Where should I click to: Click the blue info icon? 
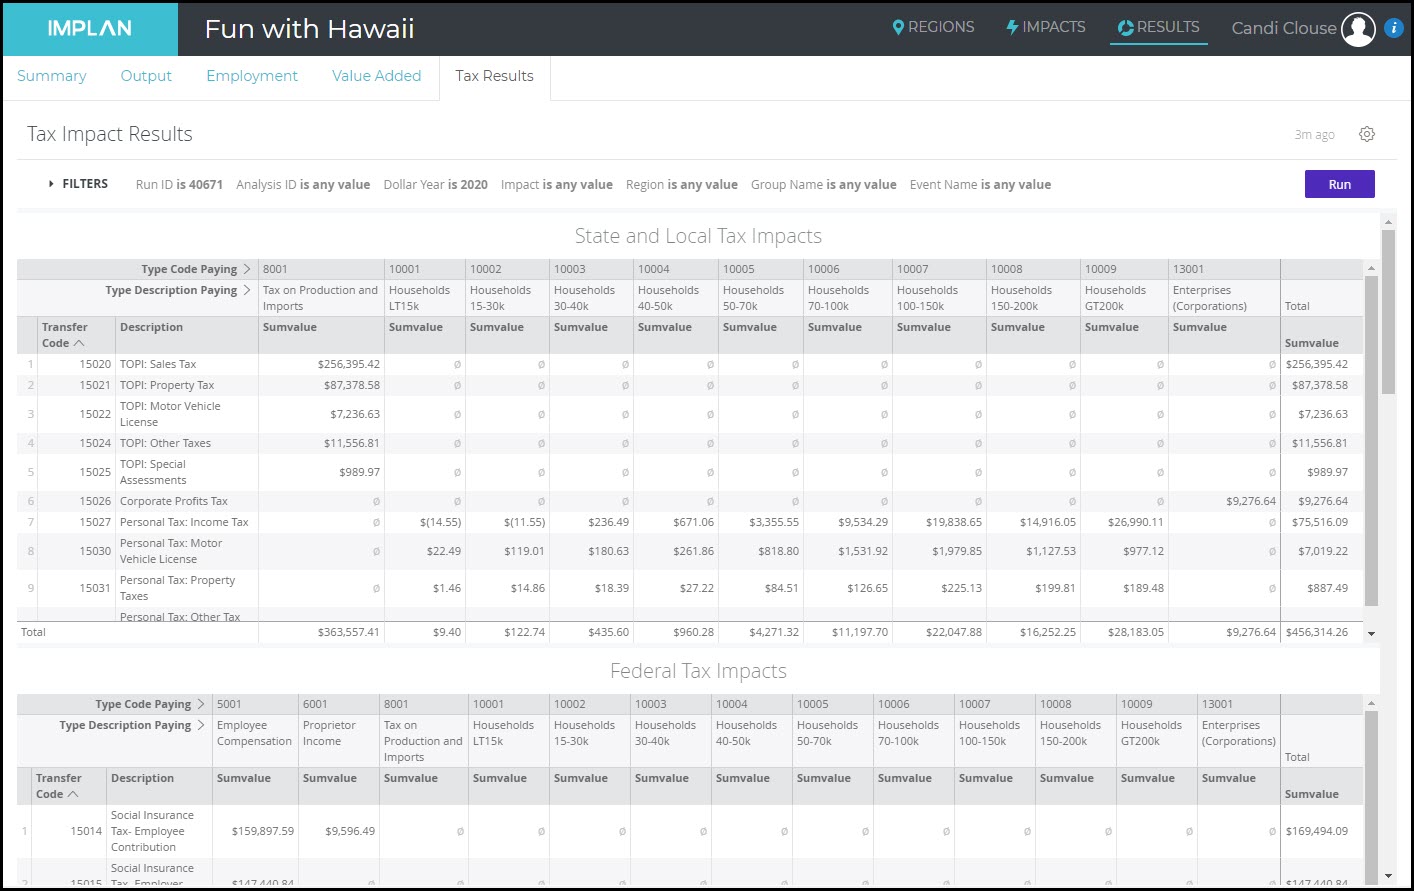[x=1394, y=28]
